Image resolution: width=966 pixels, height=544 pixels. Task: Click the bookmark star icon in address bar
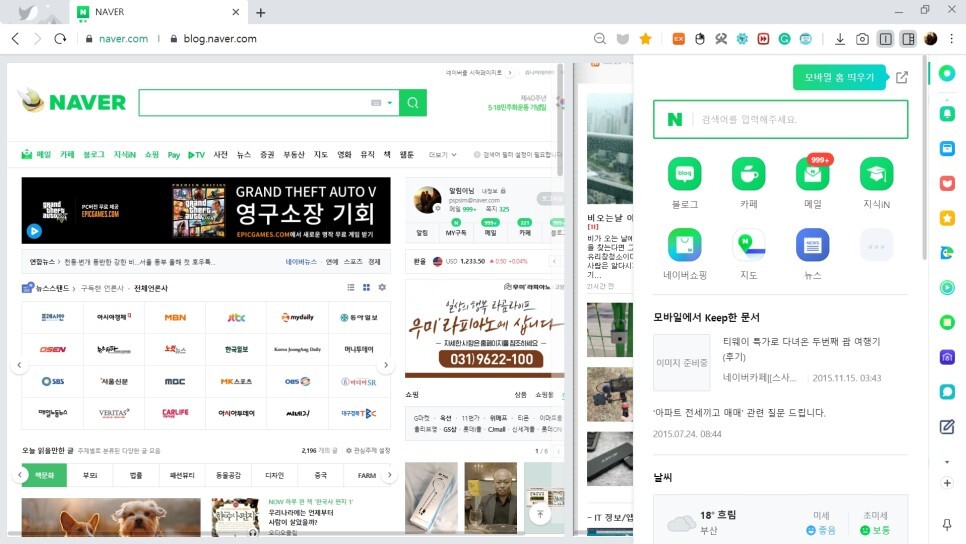coord(646,39)
